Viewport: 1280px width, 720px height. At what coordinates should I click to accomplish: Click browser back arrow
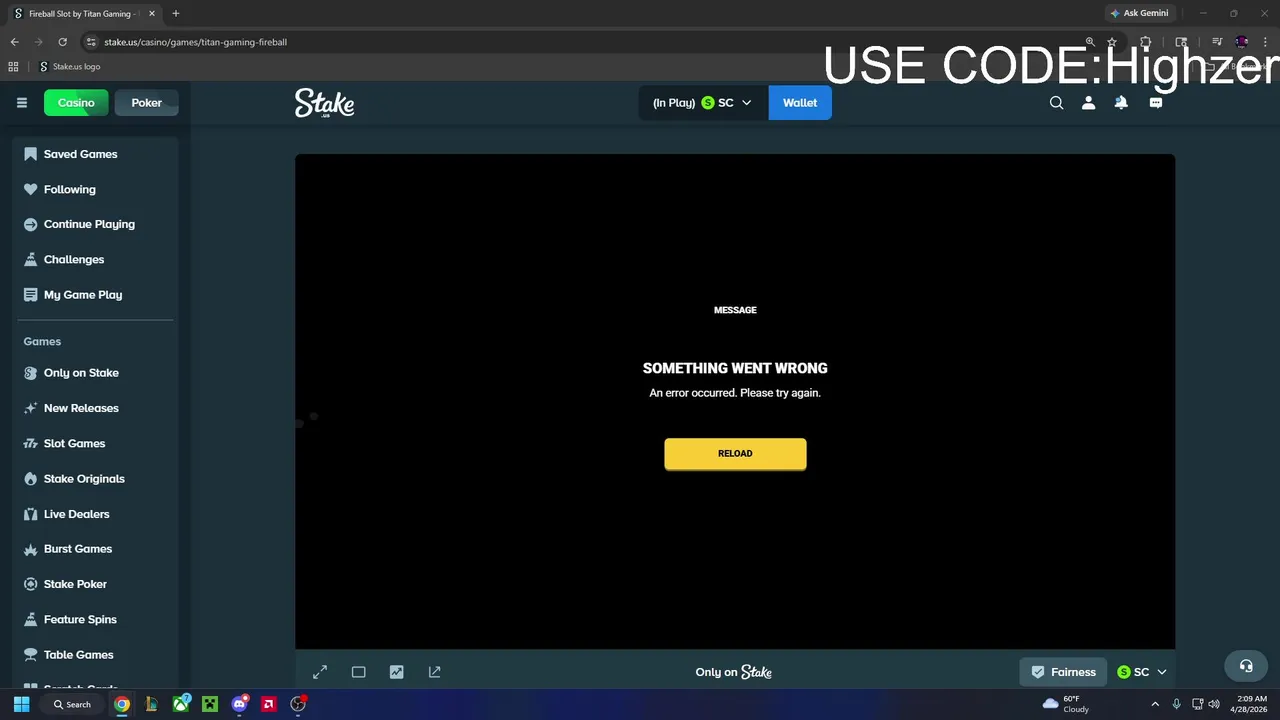[x=14, y=42]
